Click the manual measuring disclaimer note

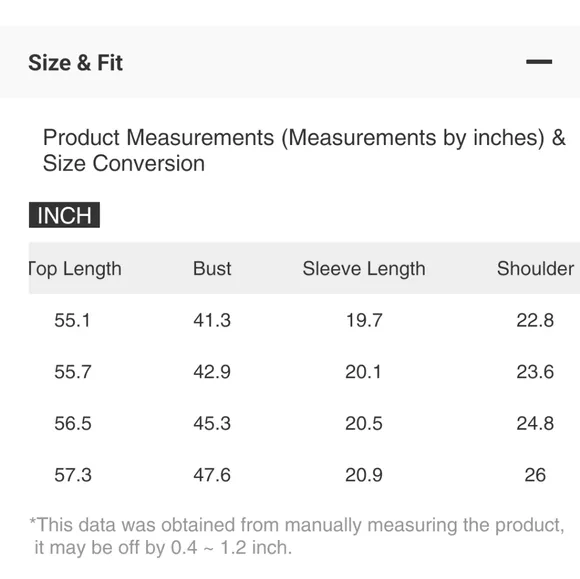pyautogui.click(x=297, y=536)
